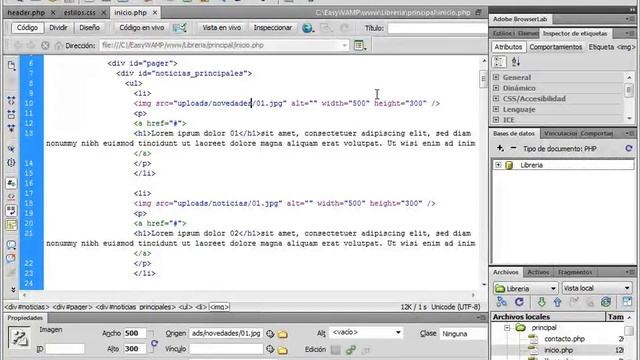Open the Dirección address history dropdown
The width and height of the screenshot is (640, 360).
344,45
